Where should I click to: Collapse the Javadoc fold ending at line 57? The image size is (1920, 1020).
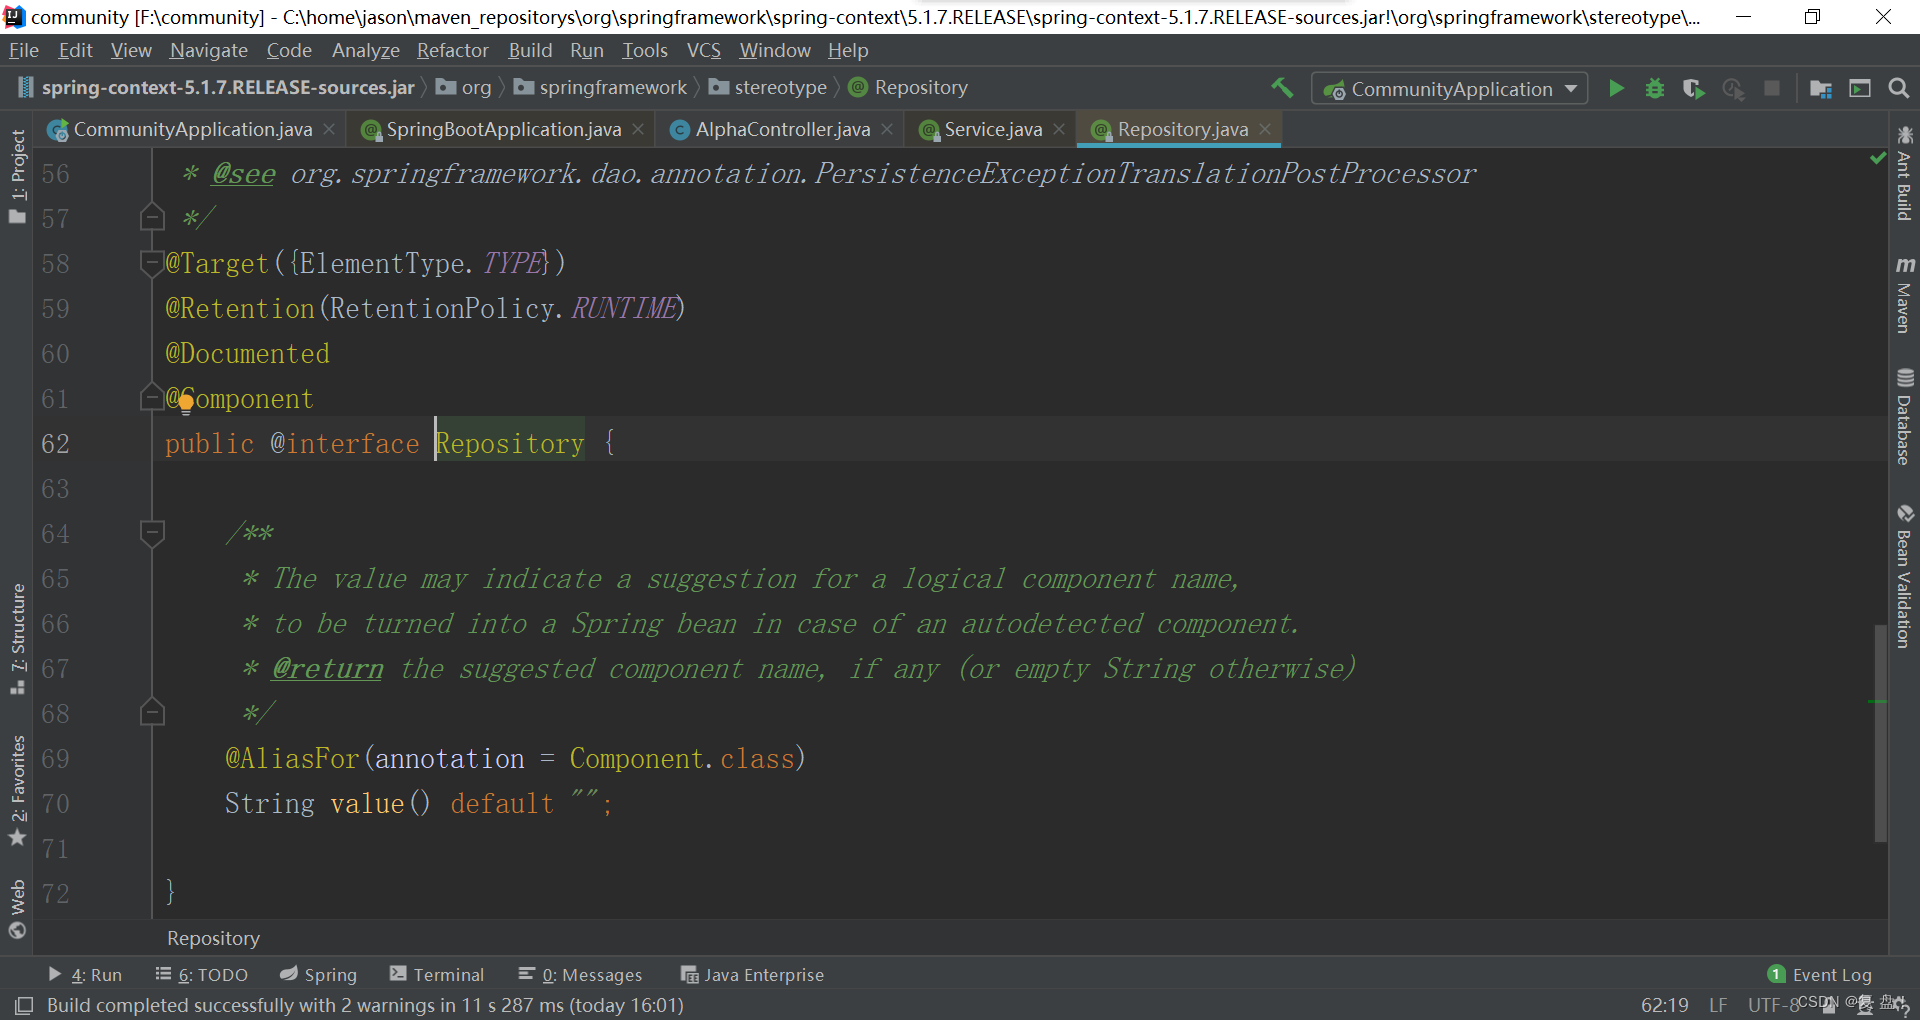[x=152, y=217]
